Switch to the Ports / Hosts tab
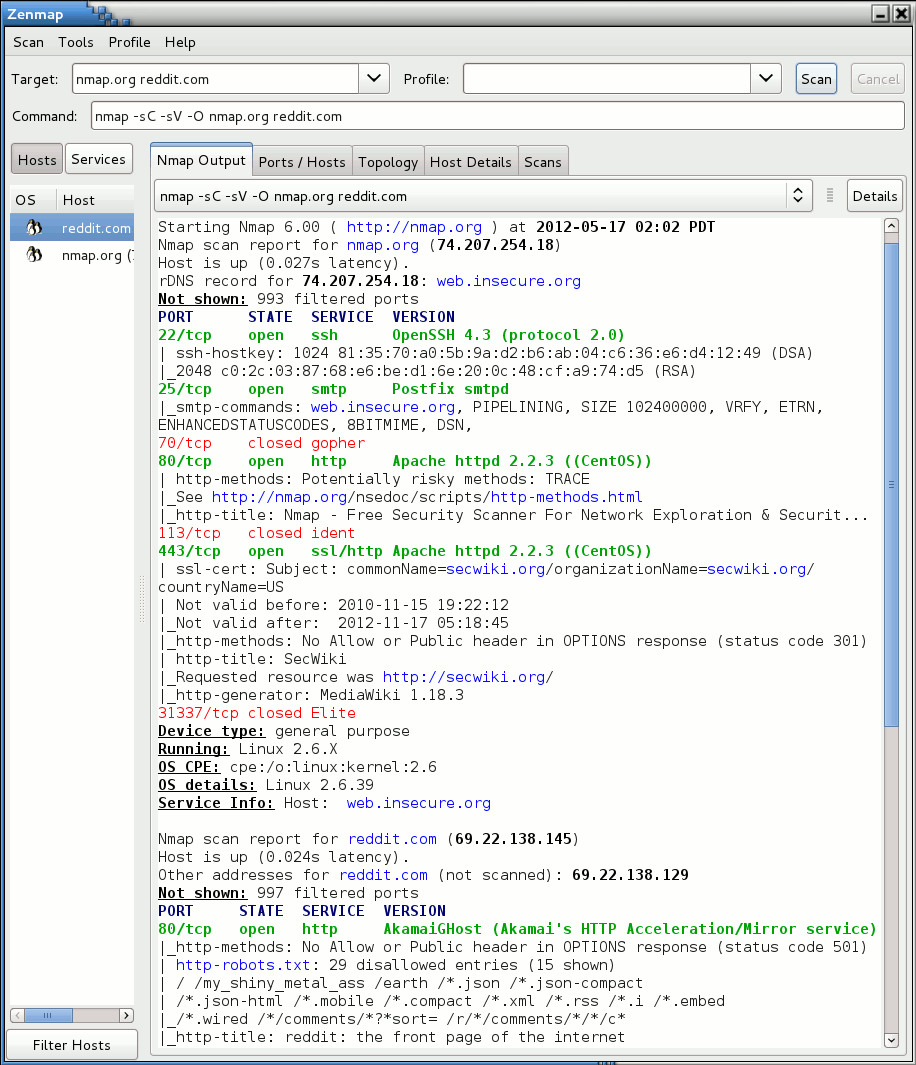Screen dimensions: 916x1065 click(x=302, y=161)
